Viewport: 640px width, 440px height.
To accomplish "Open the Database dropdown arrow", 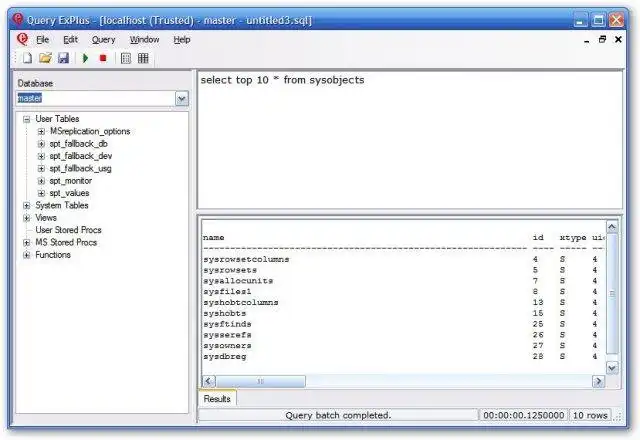I will [182, 99].
